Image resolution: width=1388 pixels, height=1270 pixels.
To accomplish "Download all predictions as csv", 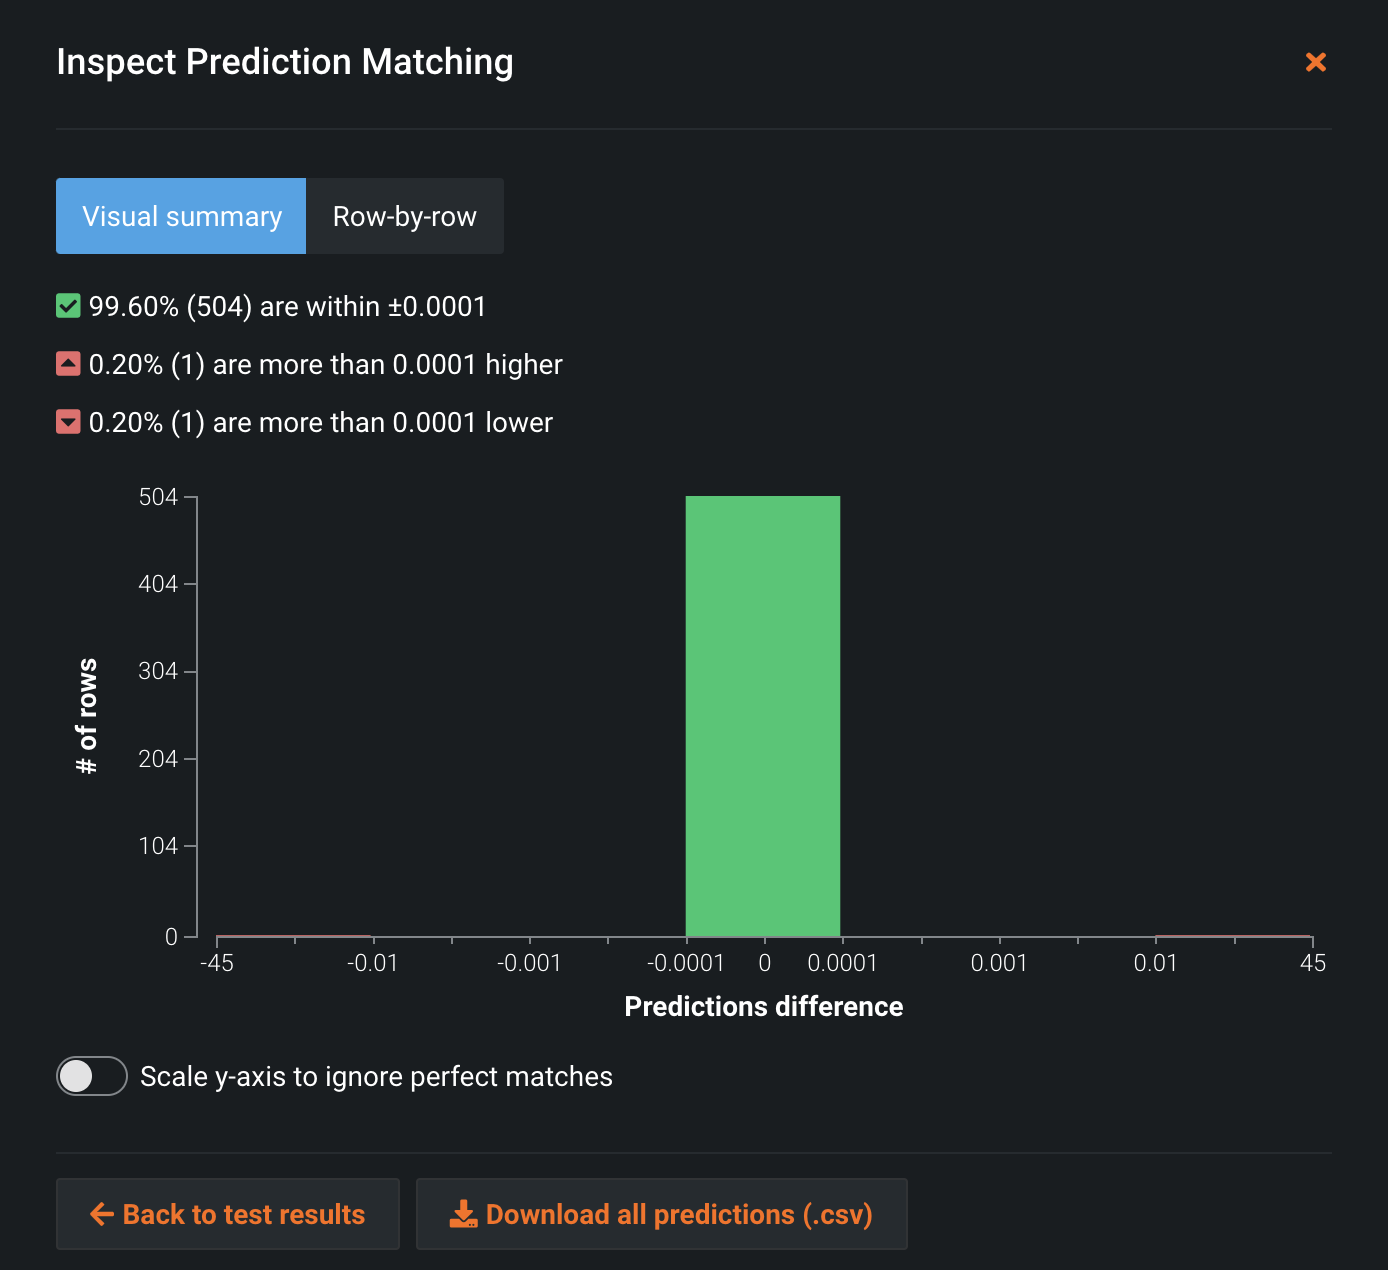I will click(662, 1214).
